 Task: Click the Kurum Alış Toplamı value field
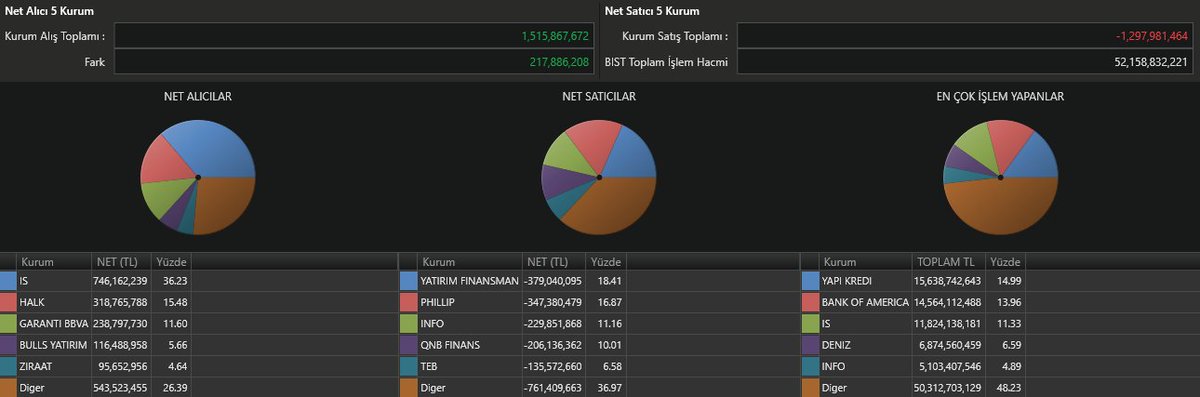coord(354,36)
